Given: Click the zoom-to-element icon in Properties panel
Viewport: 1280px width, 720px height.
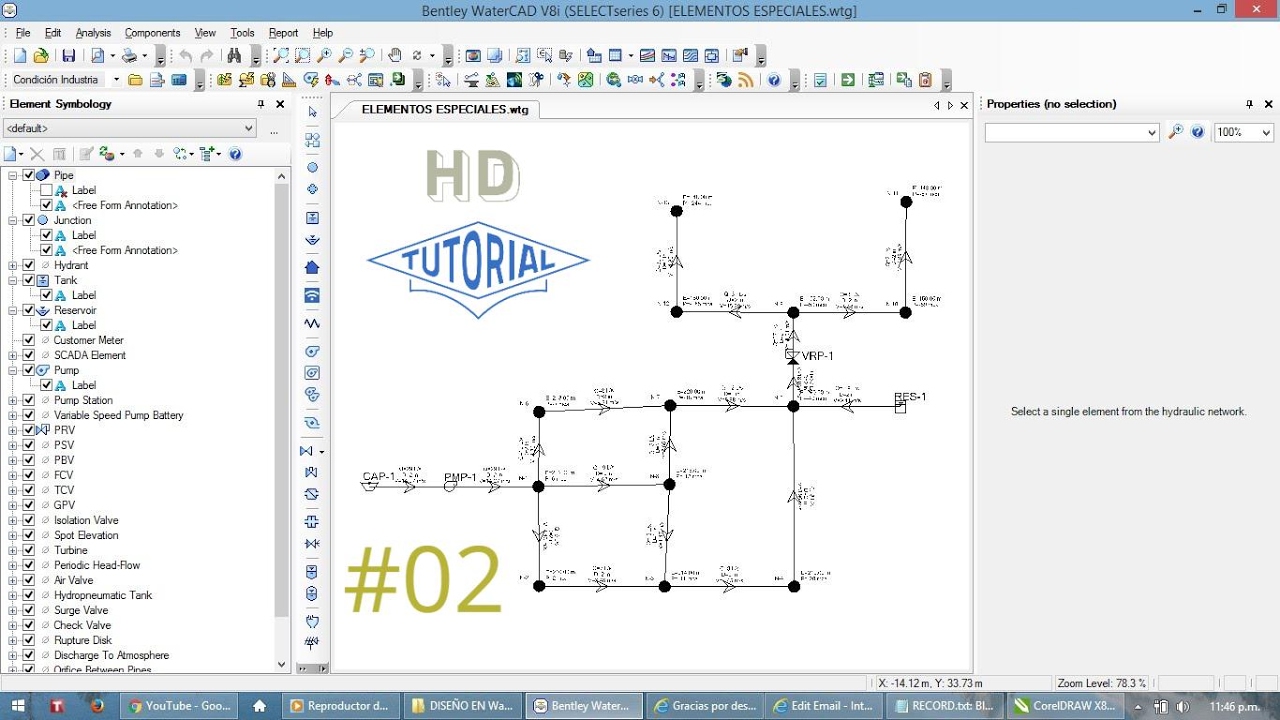Looking at the screenshot, I should (1176, 132).
